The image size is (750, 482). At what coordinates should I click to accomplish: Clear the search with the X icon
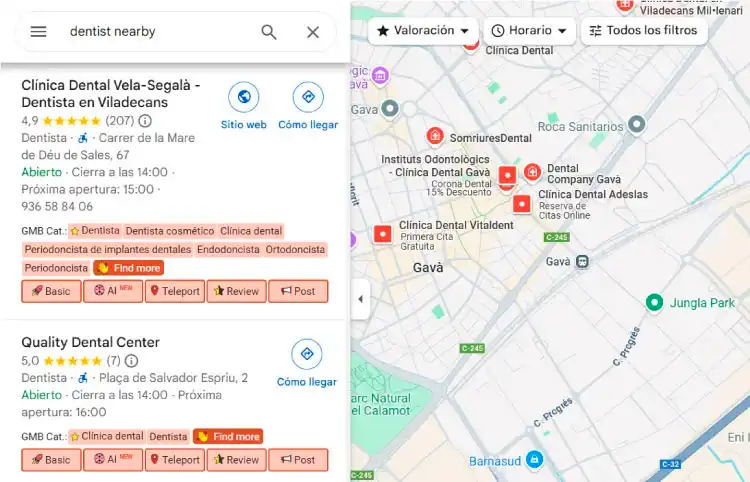(313, 32)
